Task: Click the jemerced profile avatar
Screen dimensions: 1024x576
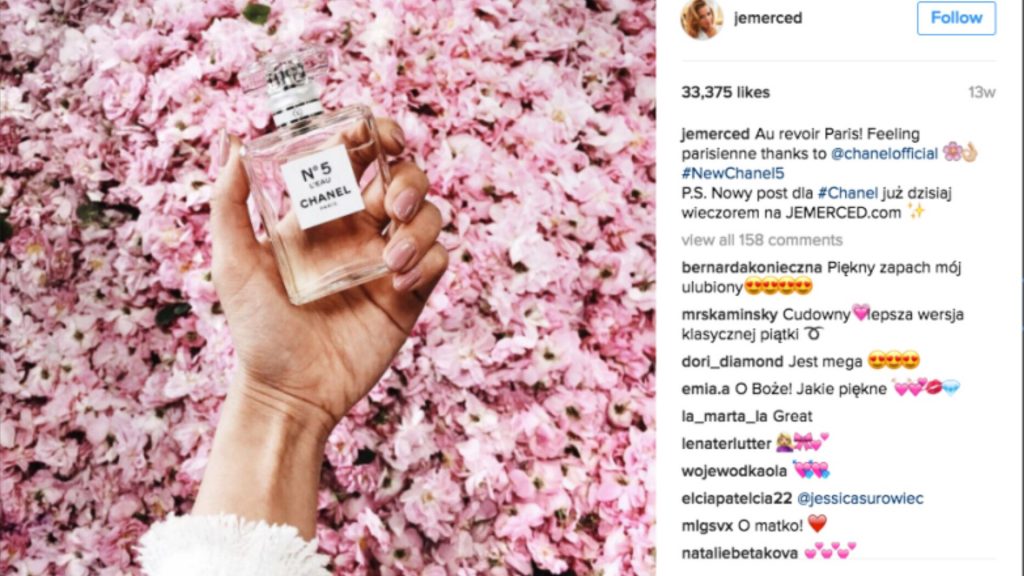Action: (x=702, y=18)
